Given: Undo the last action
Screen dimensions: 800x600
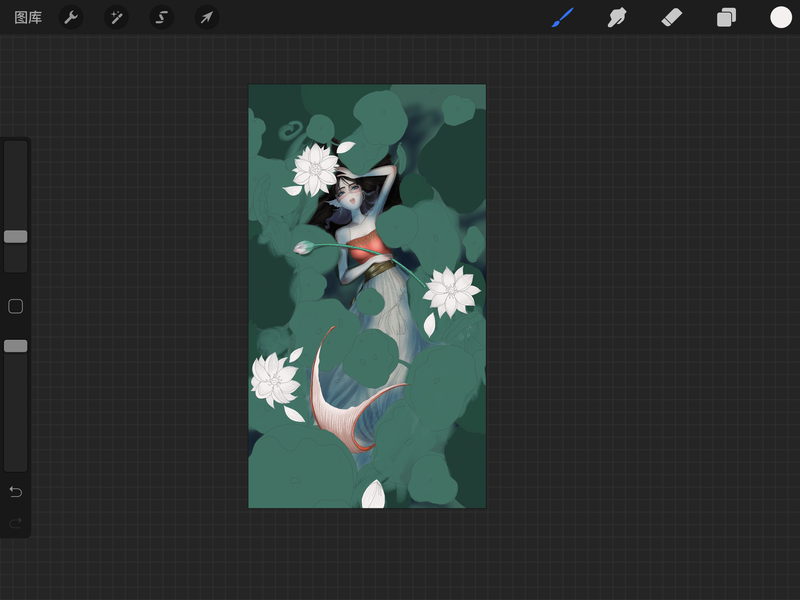Looking at the screenshot, I should 16,491.
